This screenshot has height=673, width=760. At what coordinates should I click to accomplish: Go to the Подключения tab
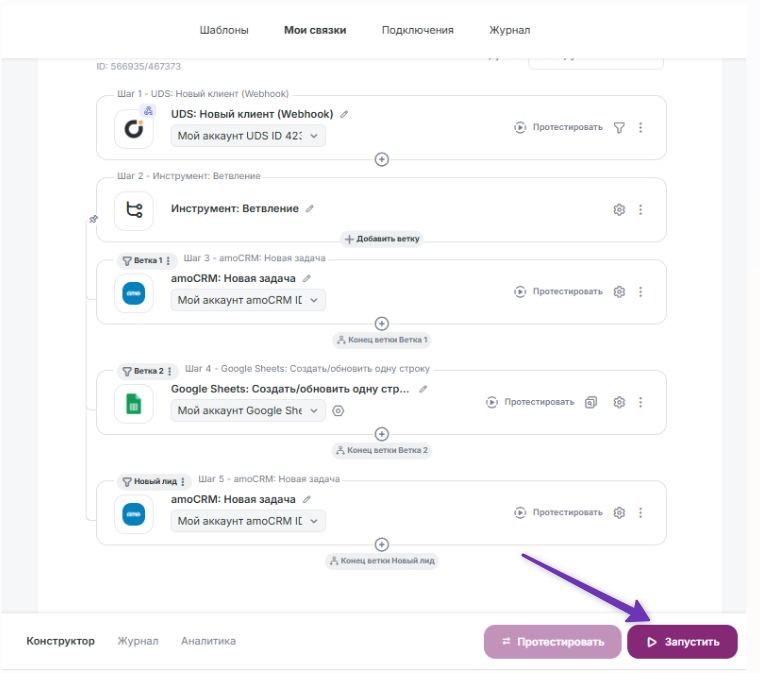417,30
